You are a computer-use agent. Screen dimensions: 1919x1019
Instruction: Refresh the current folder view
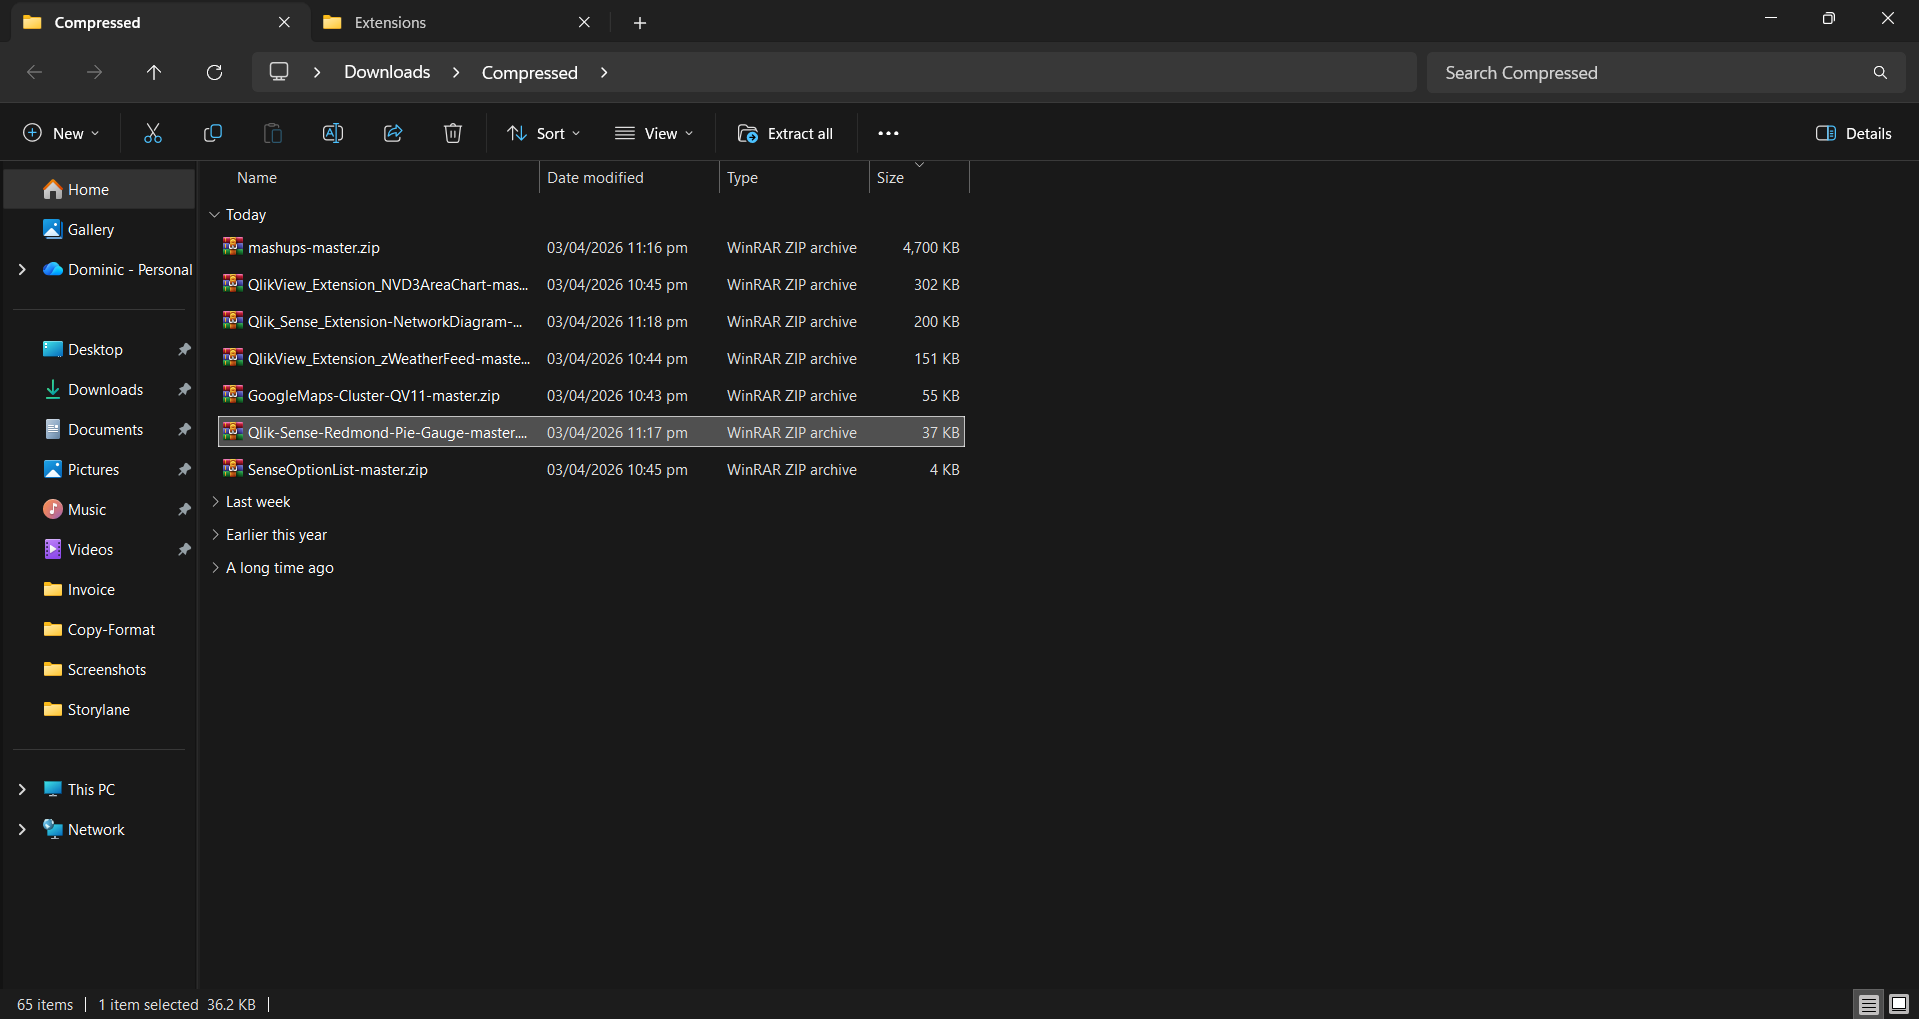214,72
